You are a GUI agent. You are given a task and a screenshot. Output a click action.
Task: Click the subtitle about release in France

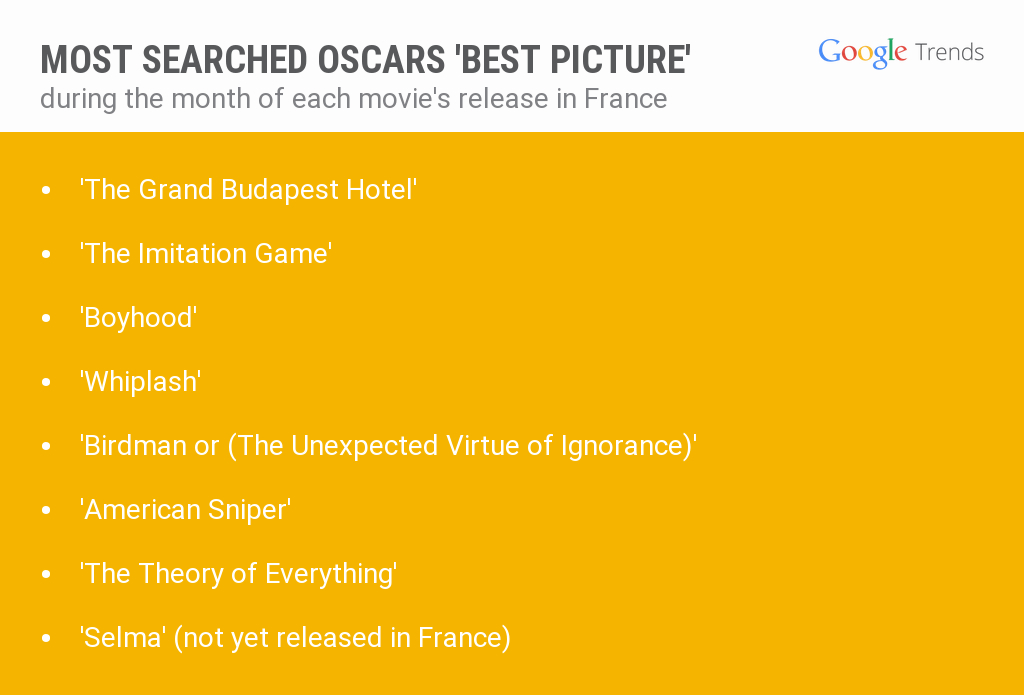(x=353, y=99)
